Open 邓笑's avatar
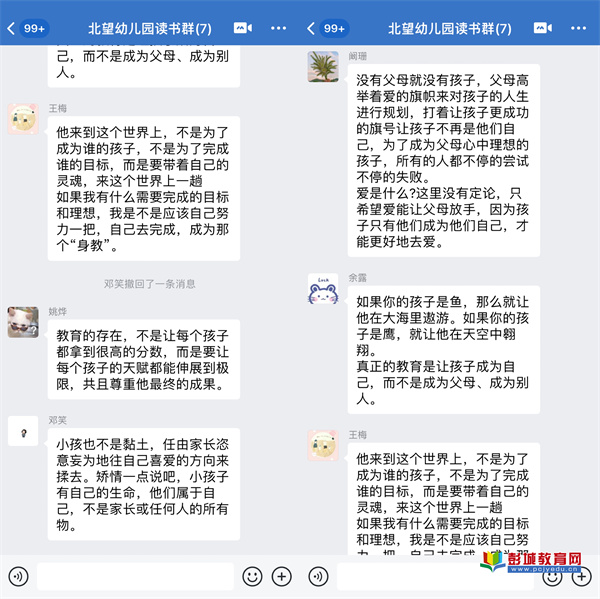This screenshot has height=599, width=600. 23,431
